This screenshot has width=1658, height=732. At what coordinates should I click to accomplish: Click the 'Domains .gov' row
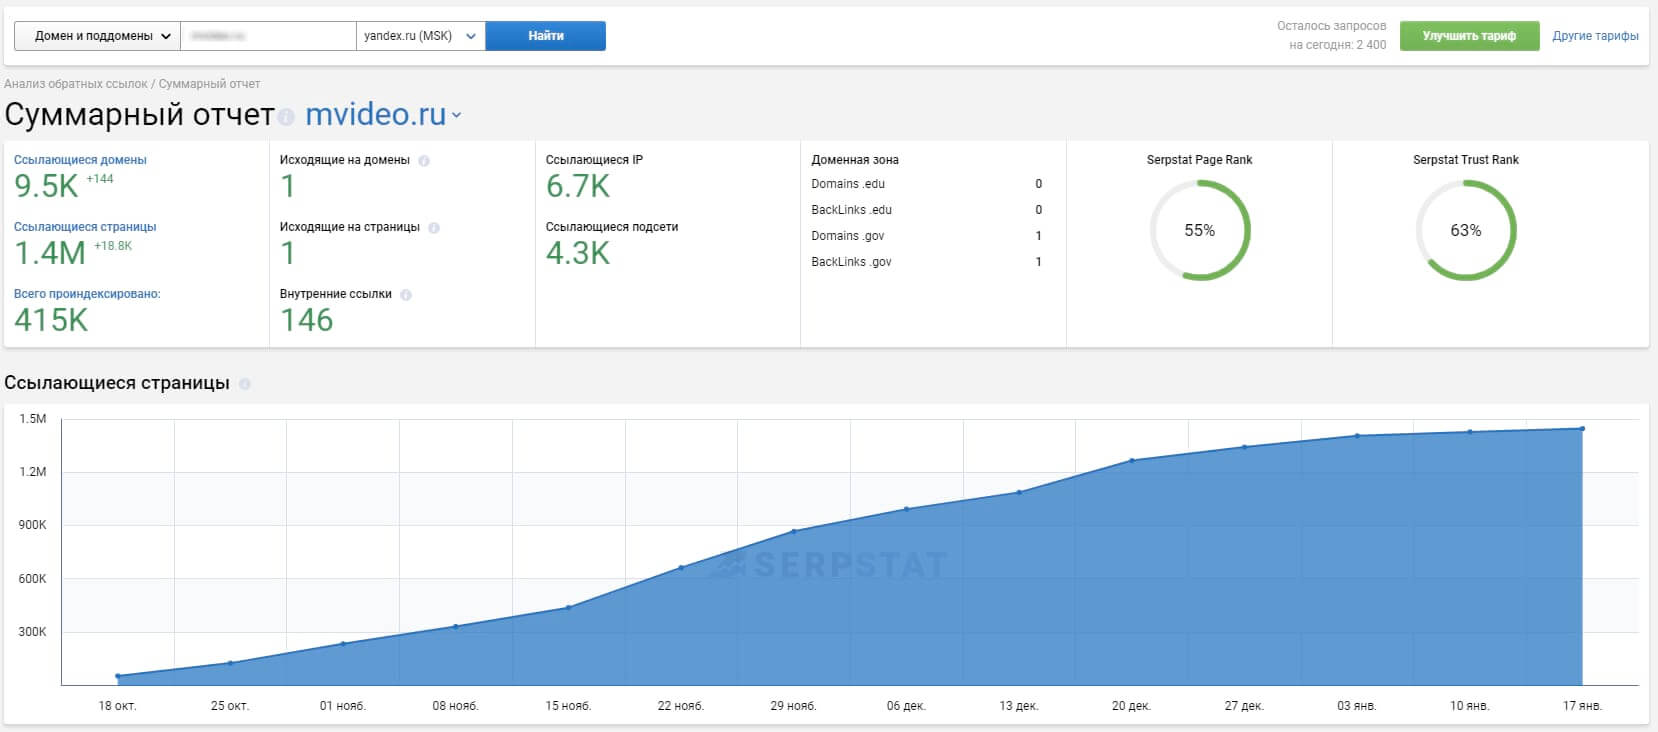pos(927,236)
